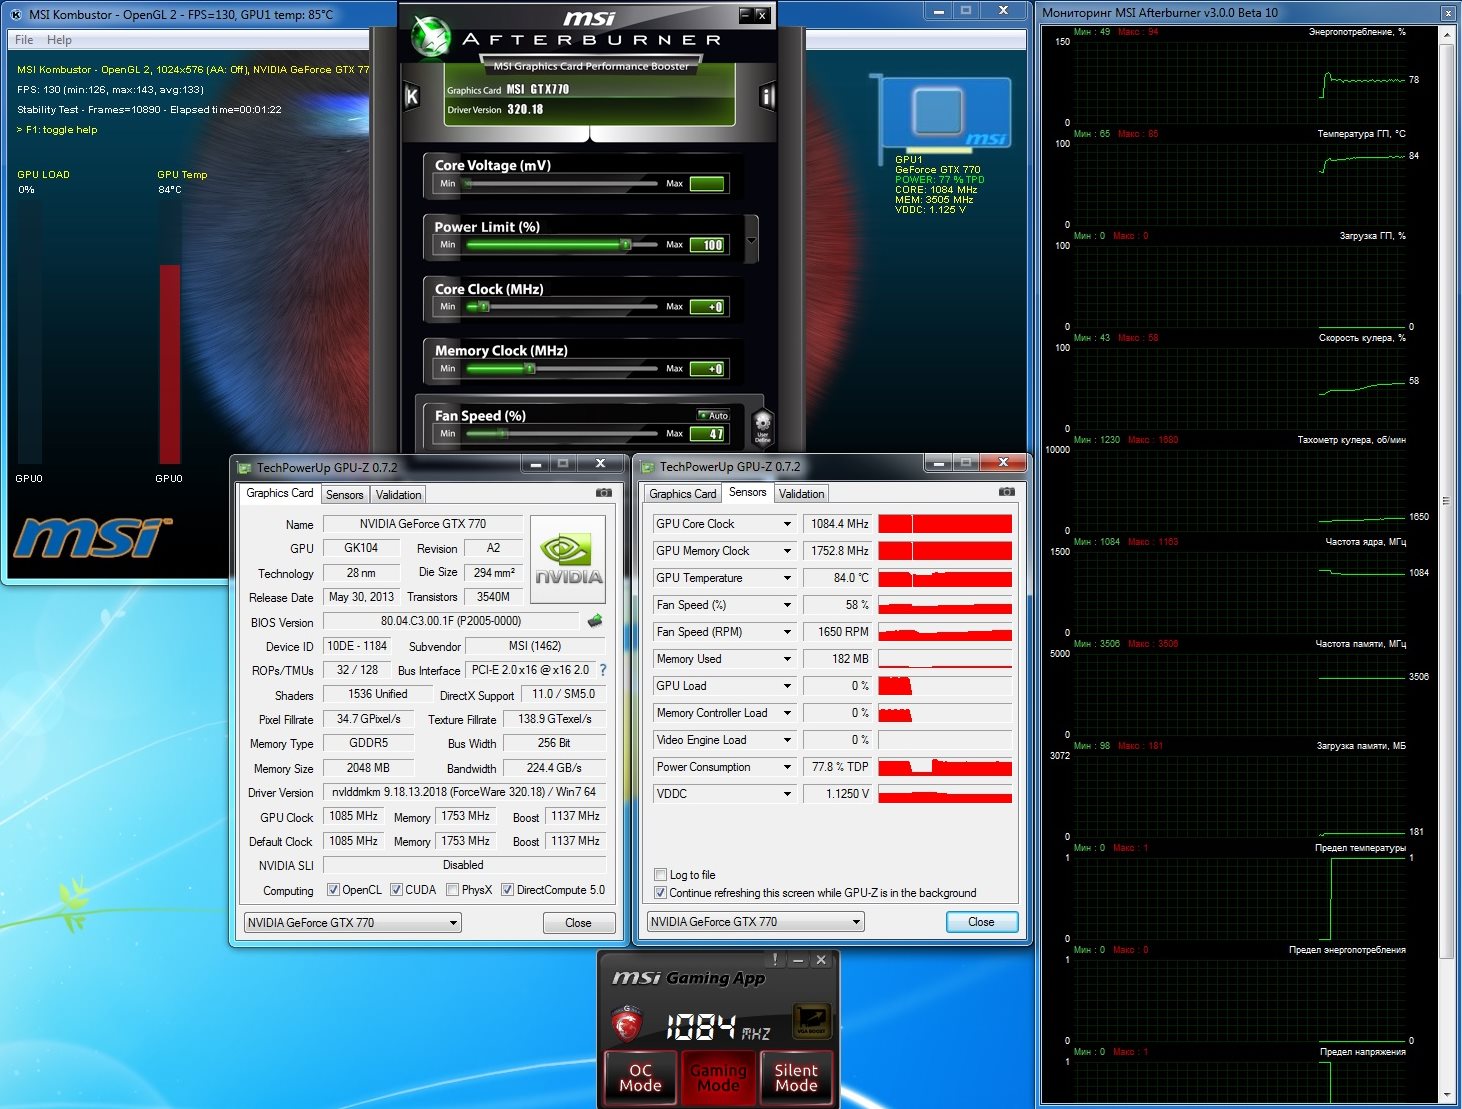The height and width of the screenshot is (1109, 1462).
Task: Select Silent Mode in MSI Gaming App
Action: pos(796,1077)
